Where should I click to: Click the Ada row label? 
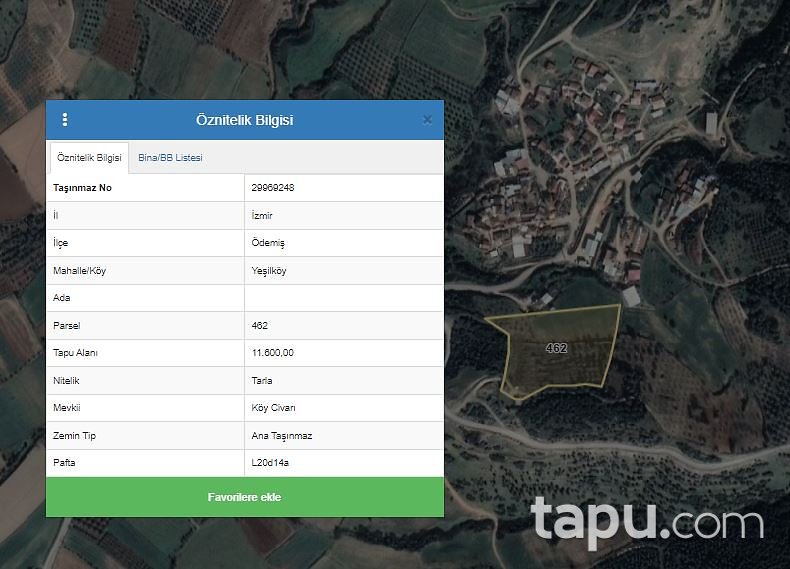point(62,298)
